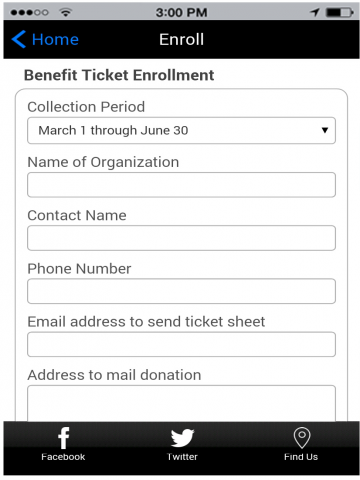The height and width of the screenshot is (480, 360).
Task: Tap the Facebook tab label
Action: click(x=63, y=457)
